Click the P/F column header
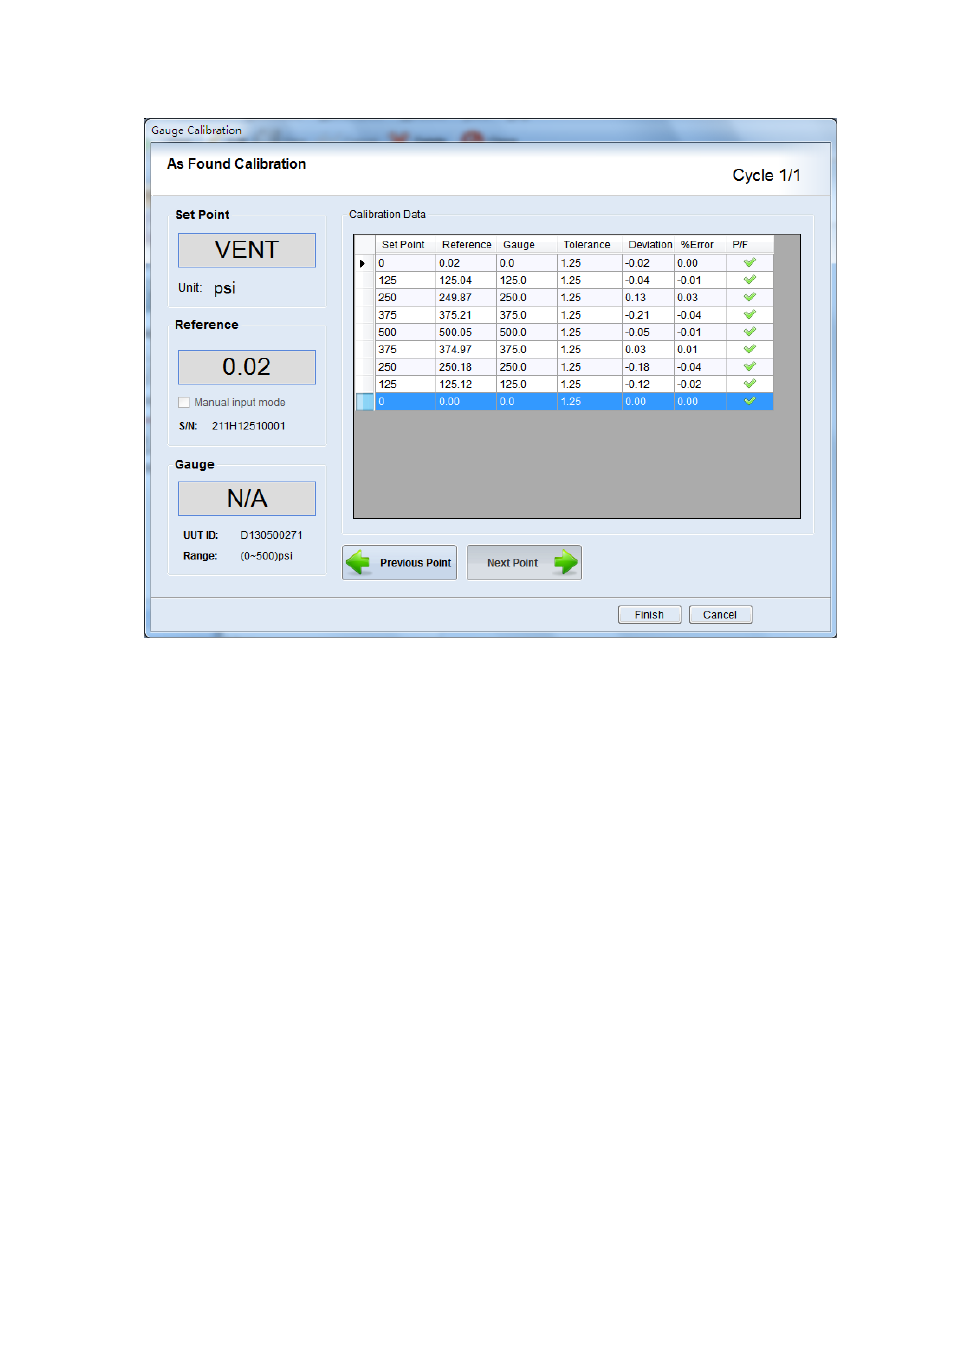The height and width of the screenshot is (1350, 955). pyautogui.click(x=750, y=244)
